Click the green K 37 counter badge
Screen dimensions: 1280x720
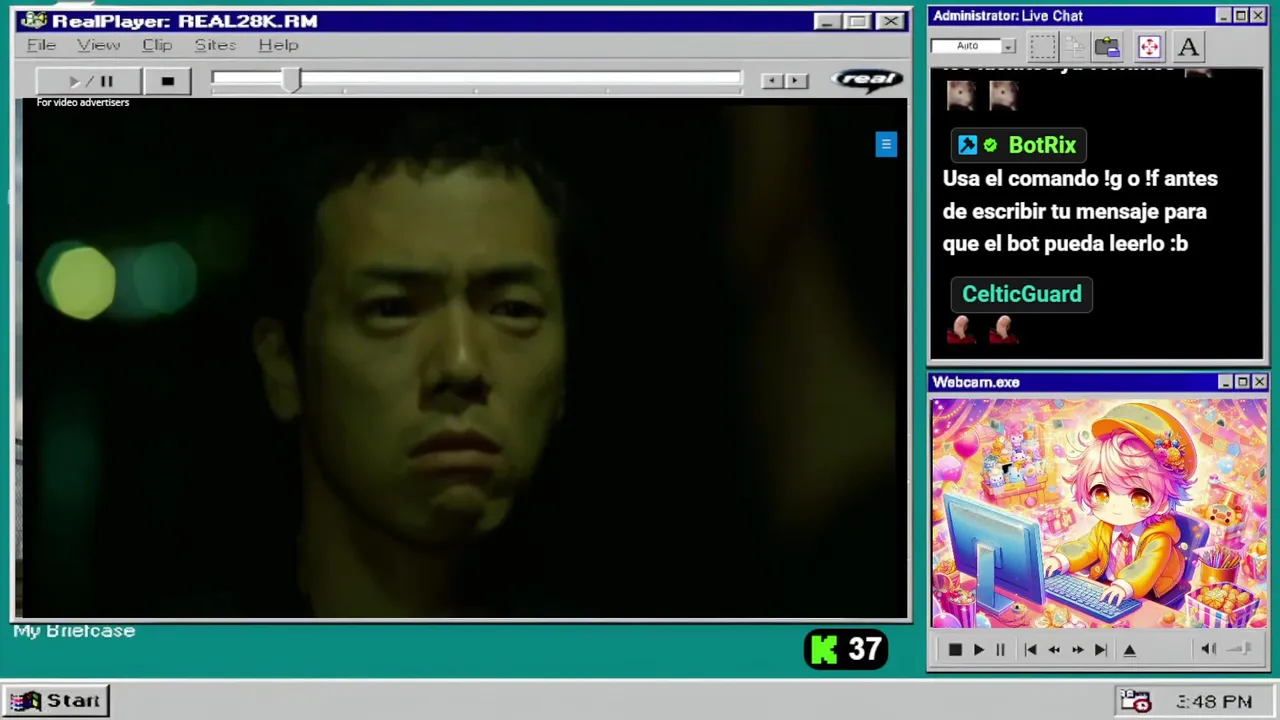(x=846, y=650)
